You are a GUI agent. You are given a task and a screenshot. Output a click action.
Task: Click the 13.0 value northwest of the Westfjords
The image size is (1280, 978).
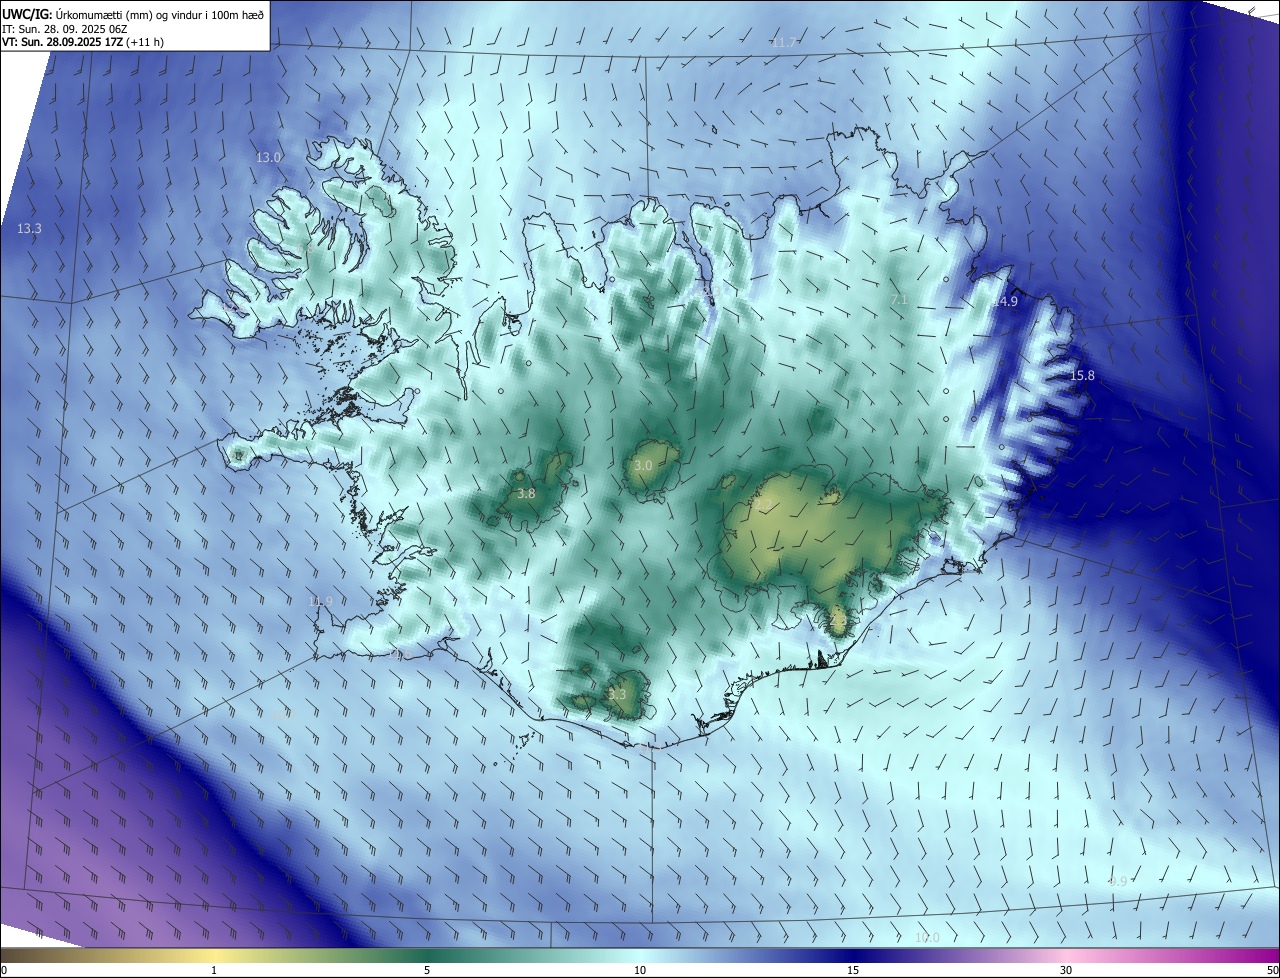[269, 158]
